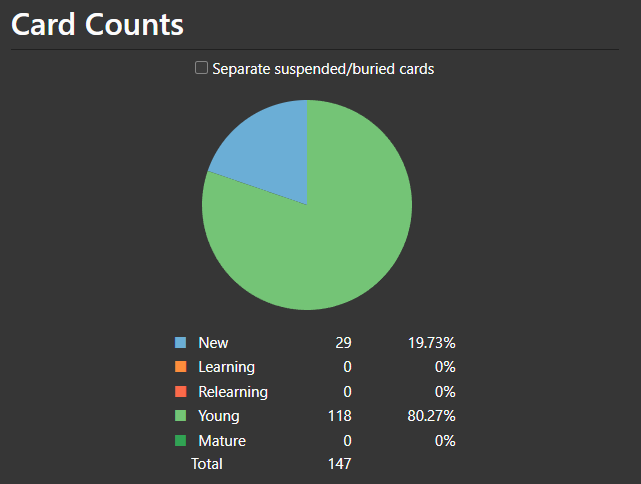This screenshot has width=641, height=484.
Task: Select the Learning label in legend
Action: pyautogui.click(x=226, y=367)
